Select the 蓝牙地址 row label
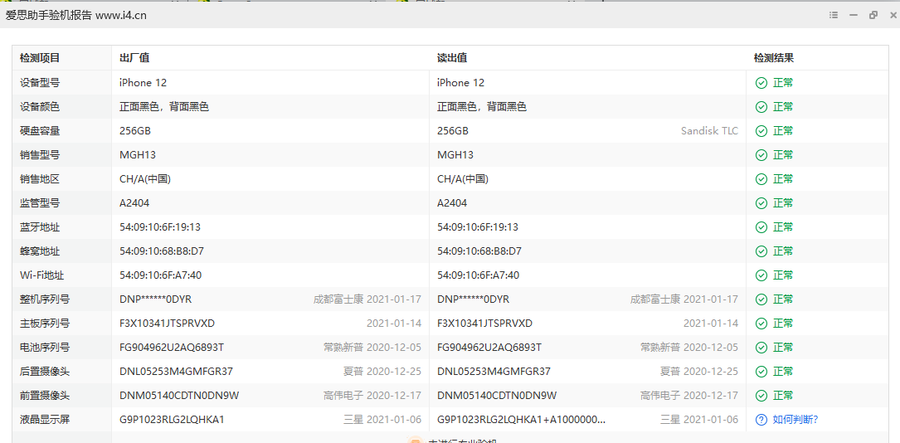 click(40, 227)
